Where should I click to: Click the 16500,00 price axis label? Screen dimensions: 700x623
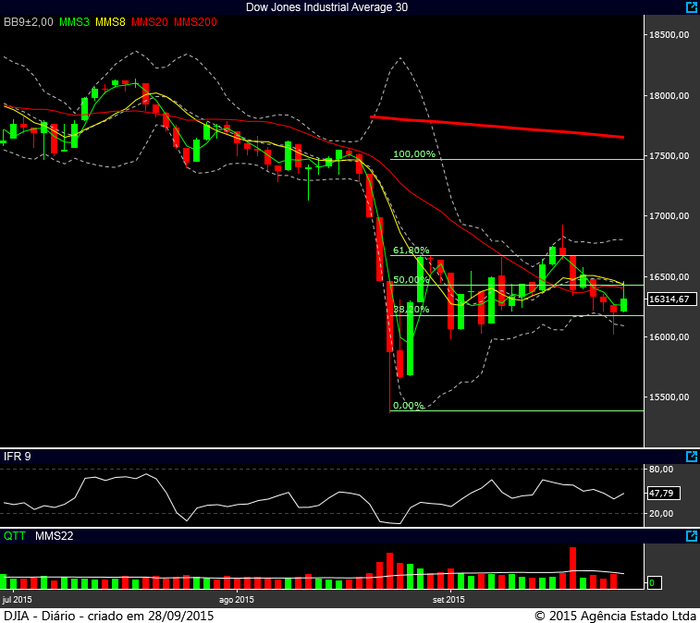pyautogui.click(x=669, y=277)
